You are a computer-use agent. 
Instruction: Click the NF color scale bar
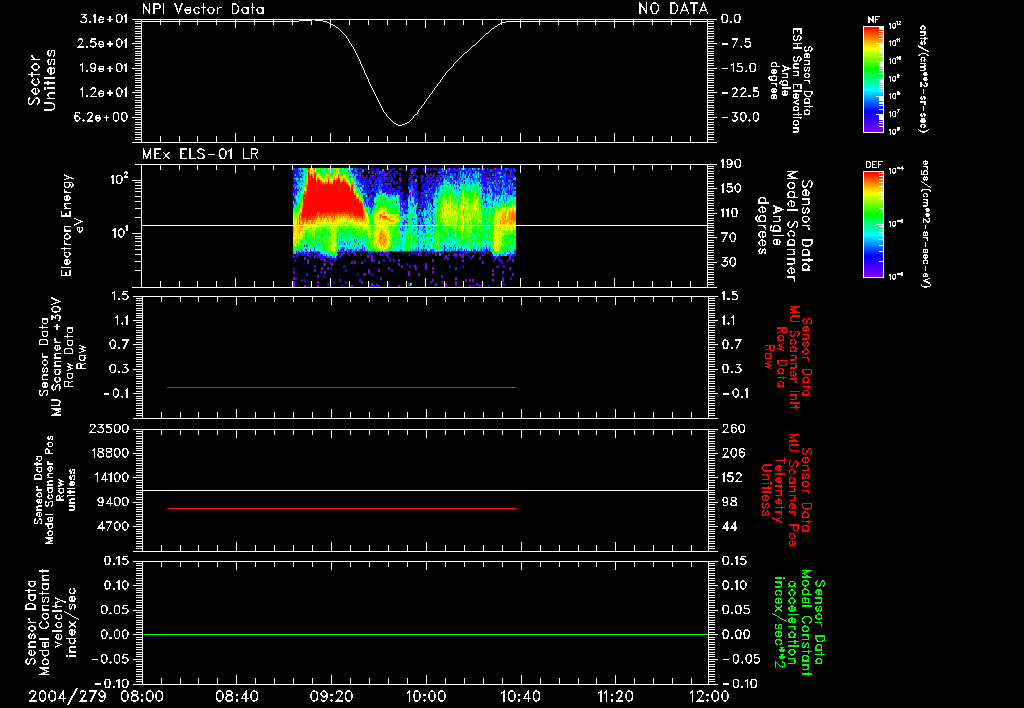[874, 78]
